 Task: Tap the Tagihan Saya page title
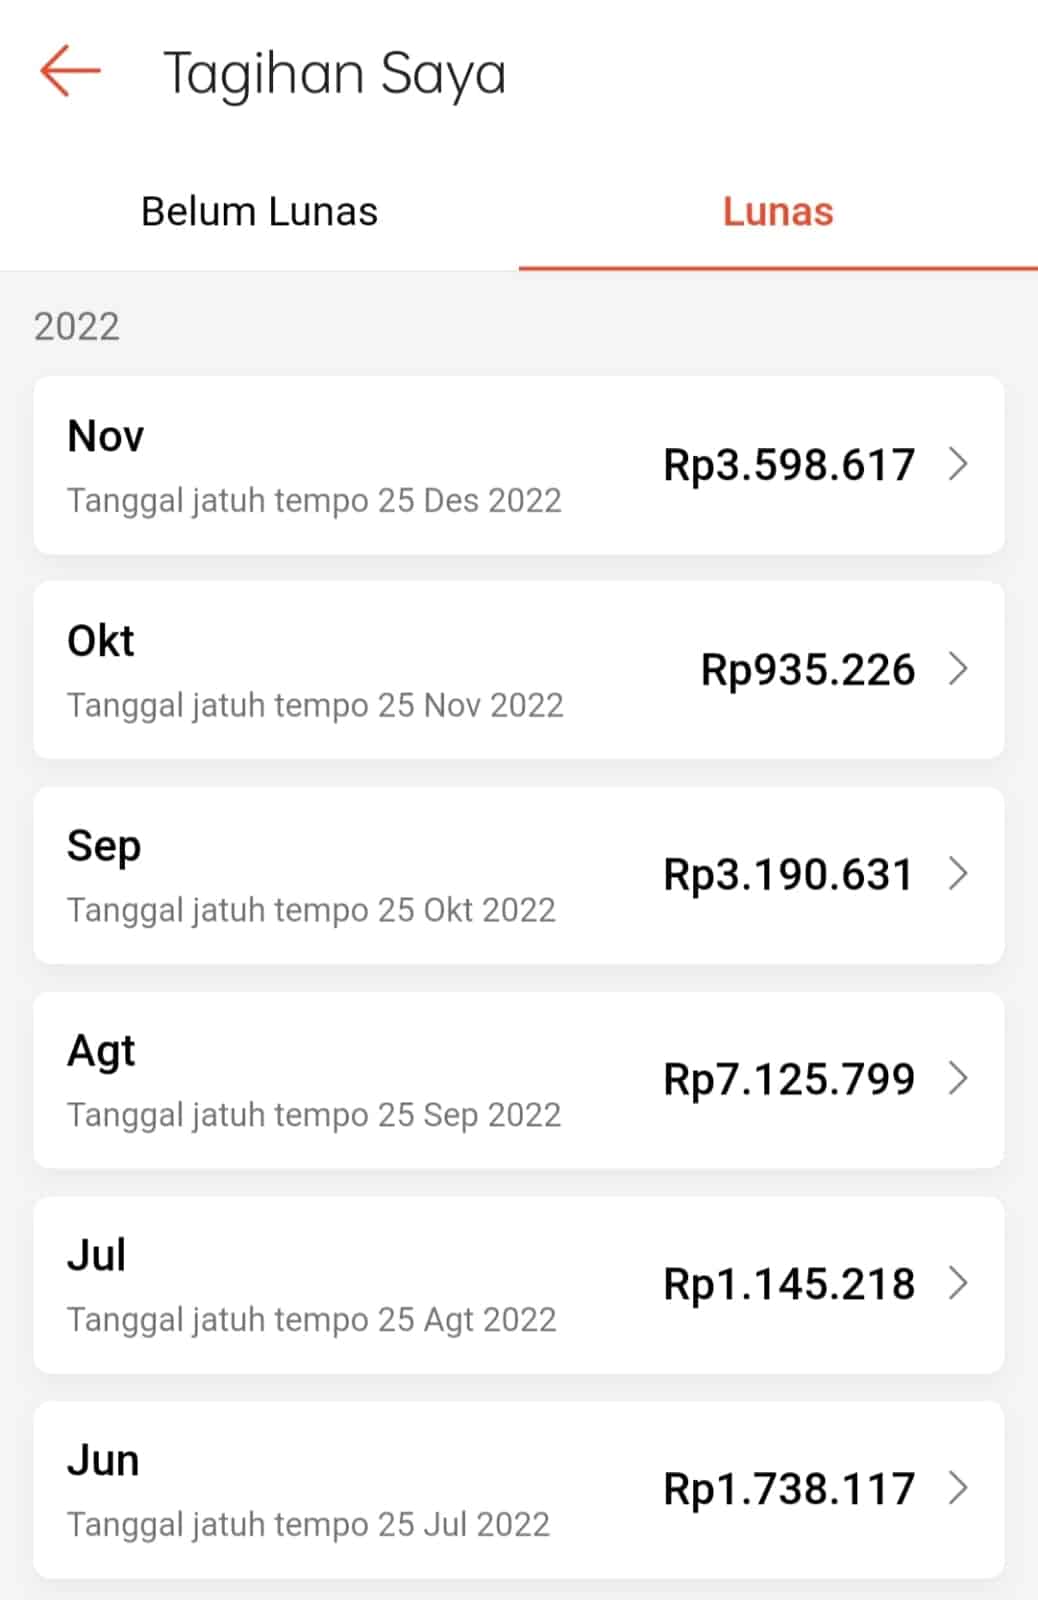pyautogui.click(x=334, y=74)
